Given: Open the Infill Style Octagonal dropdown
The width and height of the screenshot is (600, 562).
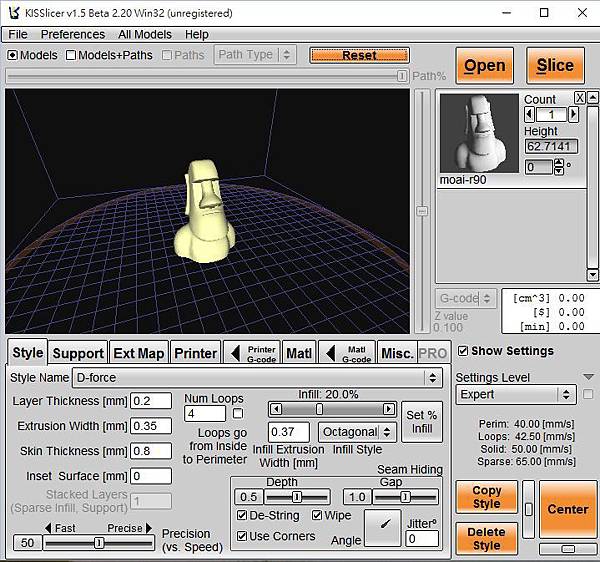Looking at the screenshot, I should click(x=357, y=432).
